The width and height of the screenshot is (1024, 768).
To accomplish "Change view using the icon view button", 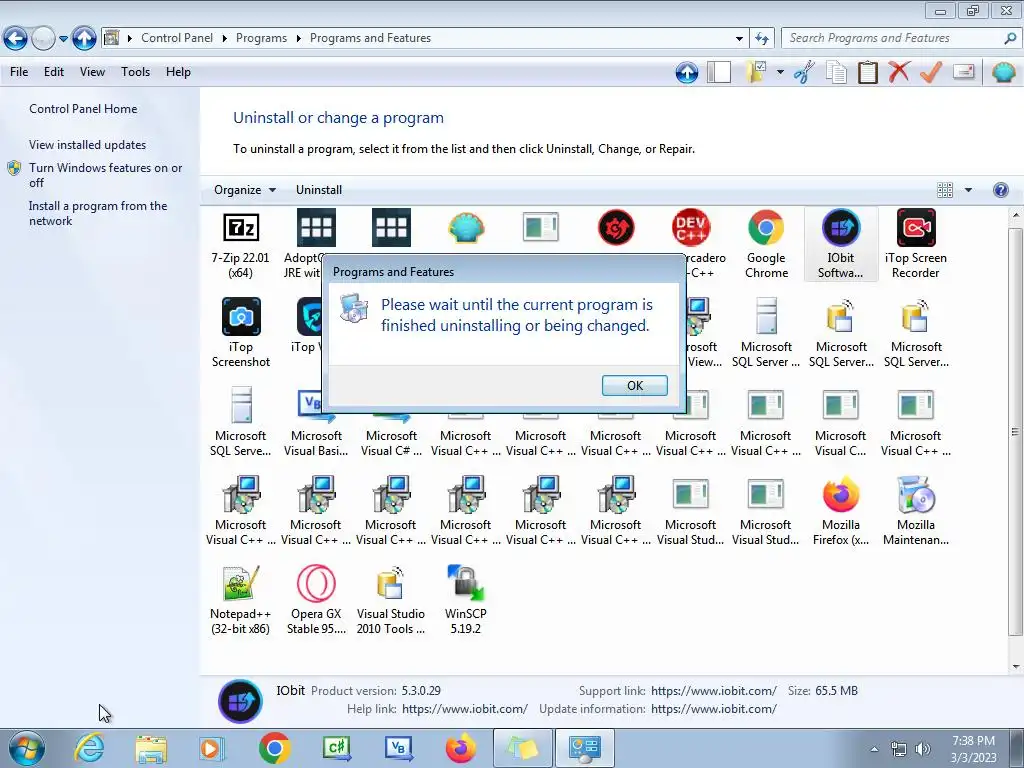I will (x=945, y=190).
